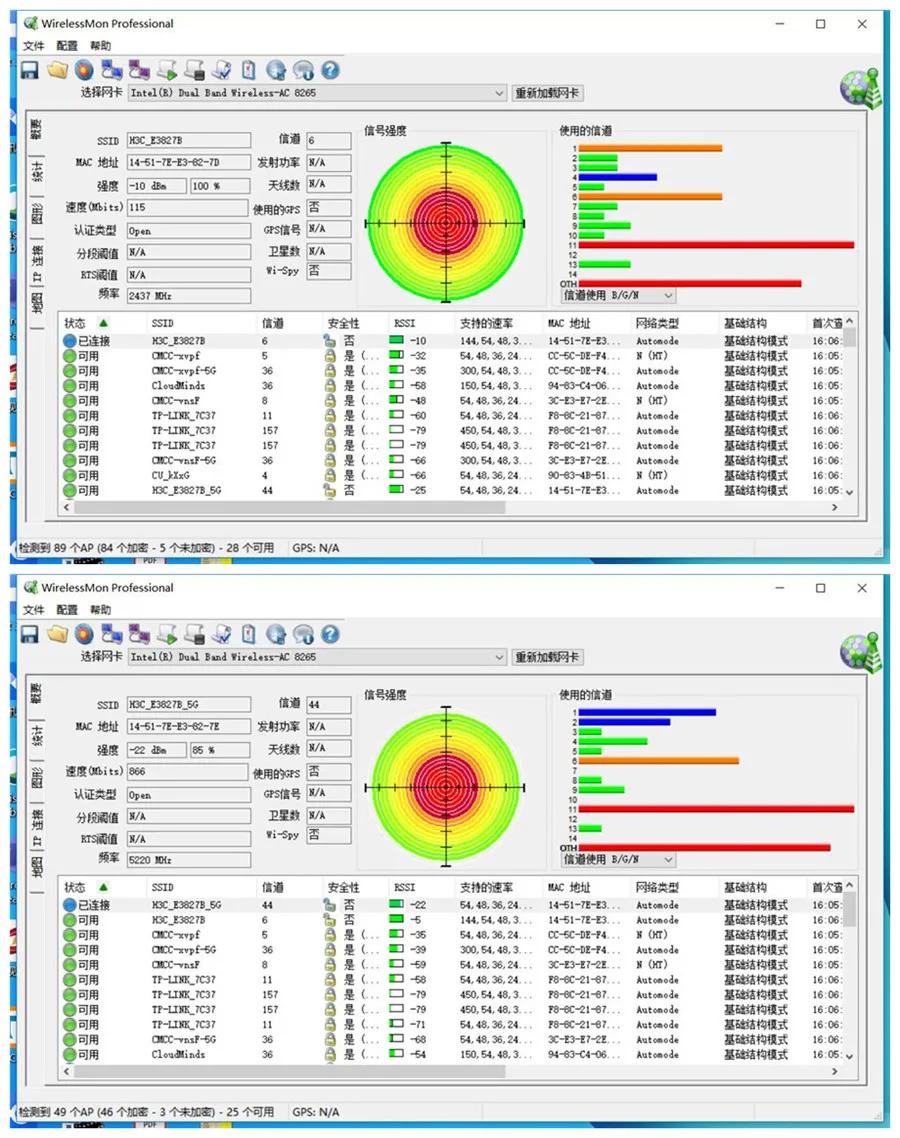
Task: Click the red channel 11 bar, channel 6 window
Action: 716,245
